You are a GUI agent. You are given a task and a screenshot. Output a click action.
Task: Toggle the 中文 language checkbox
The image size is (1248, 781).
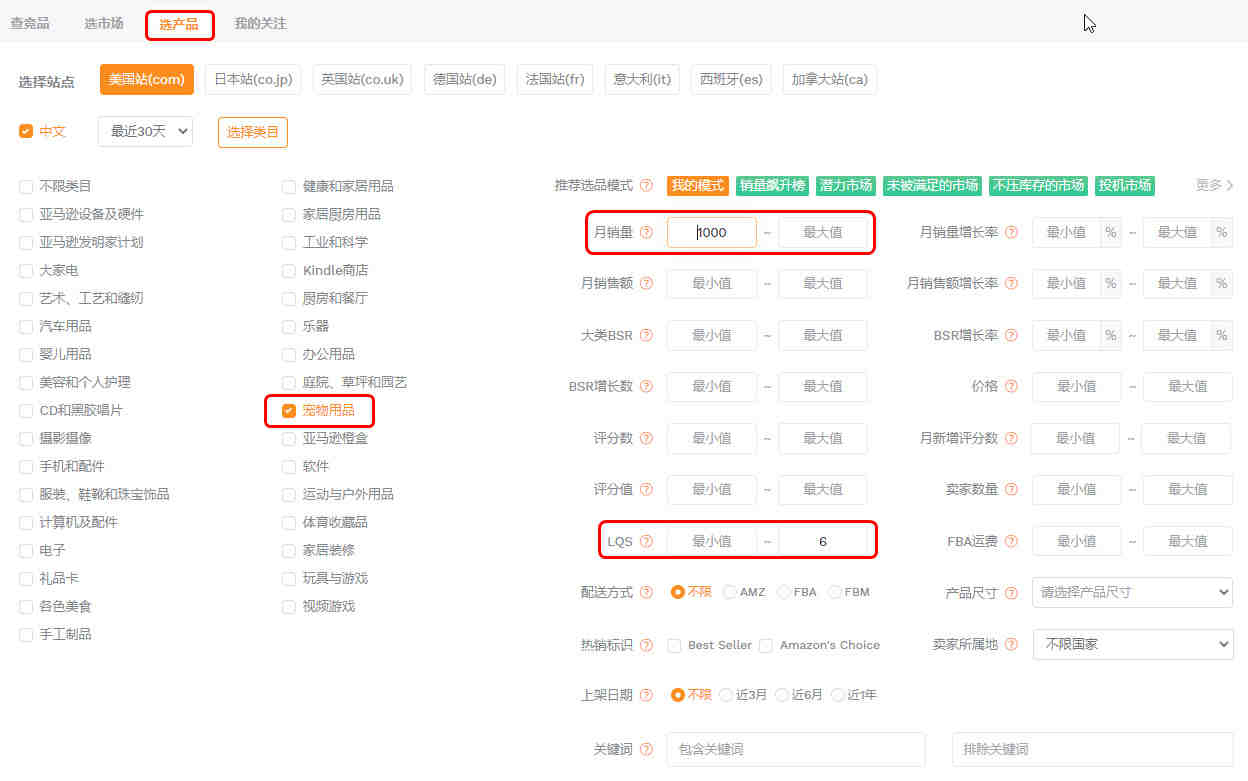point(26,131)
